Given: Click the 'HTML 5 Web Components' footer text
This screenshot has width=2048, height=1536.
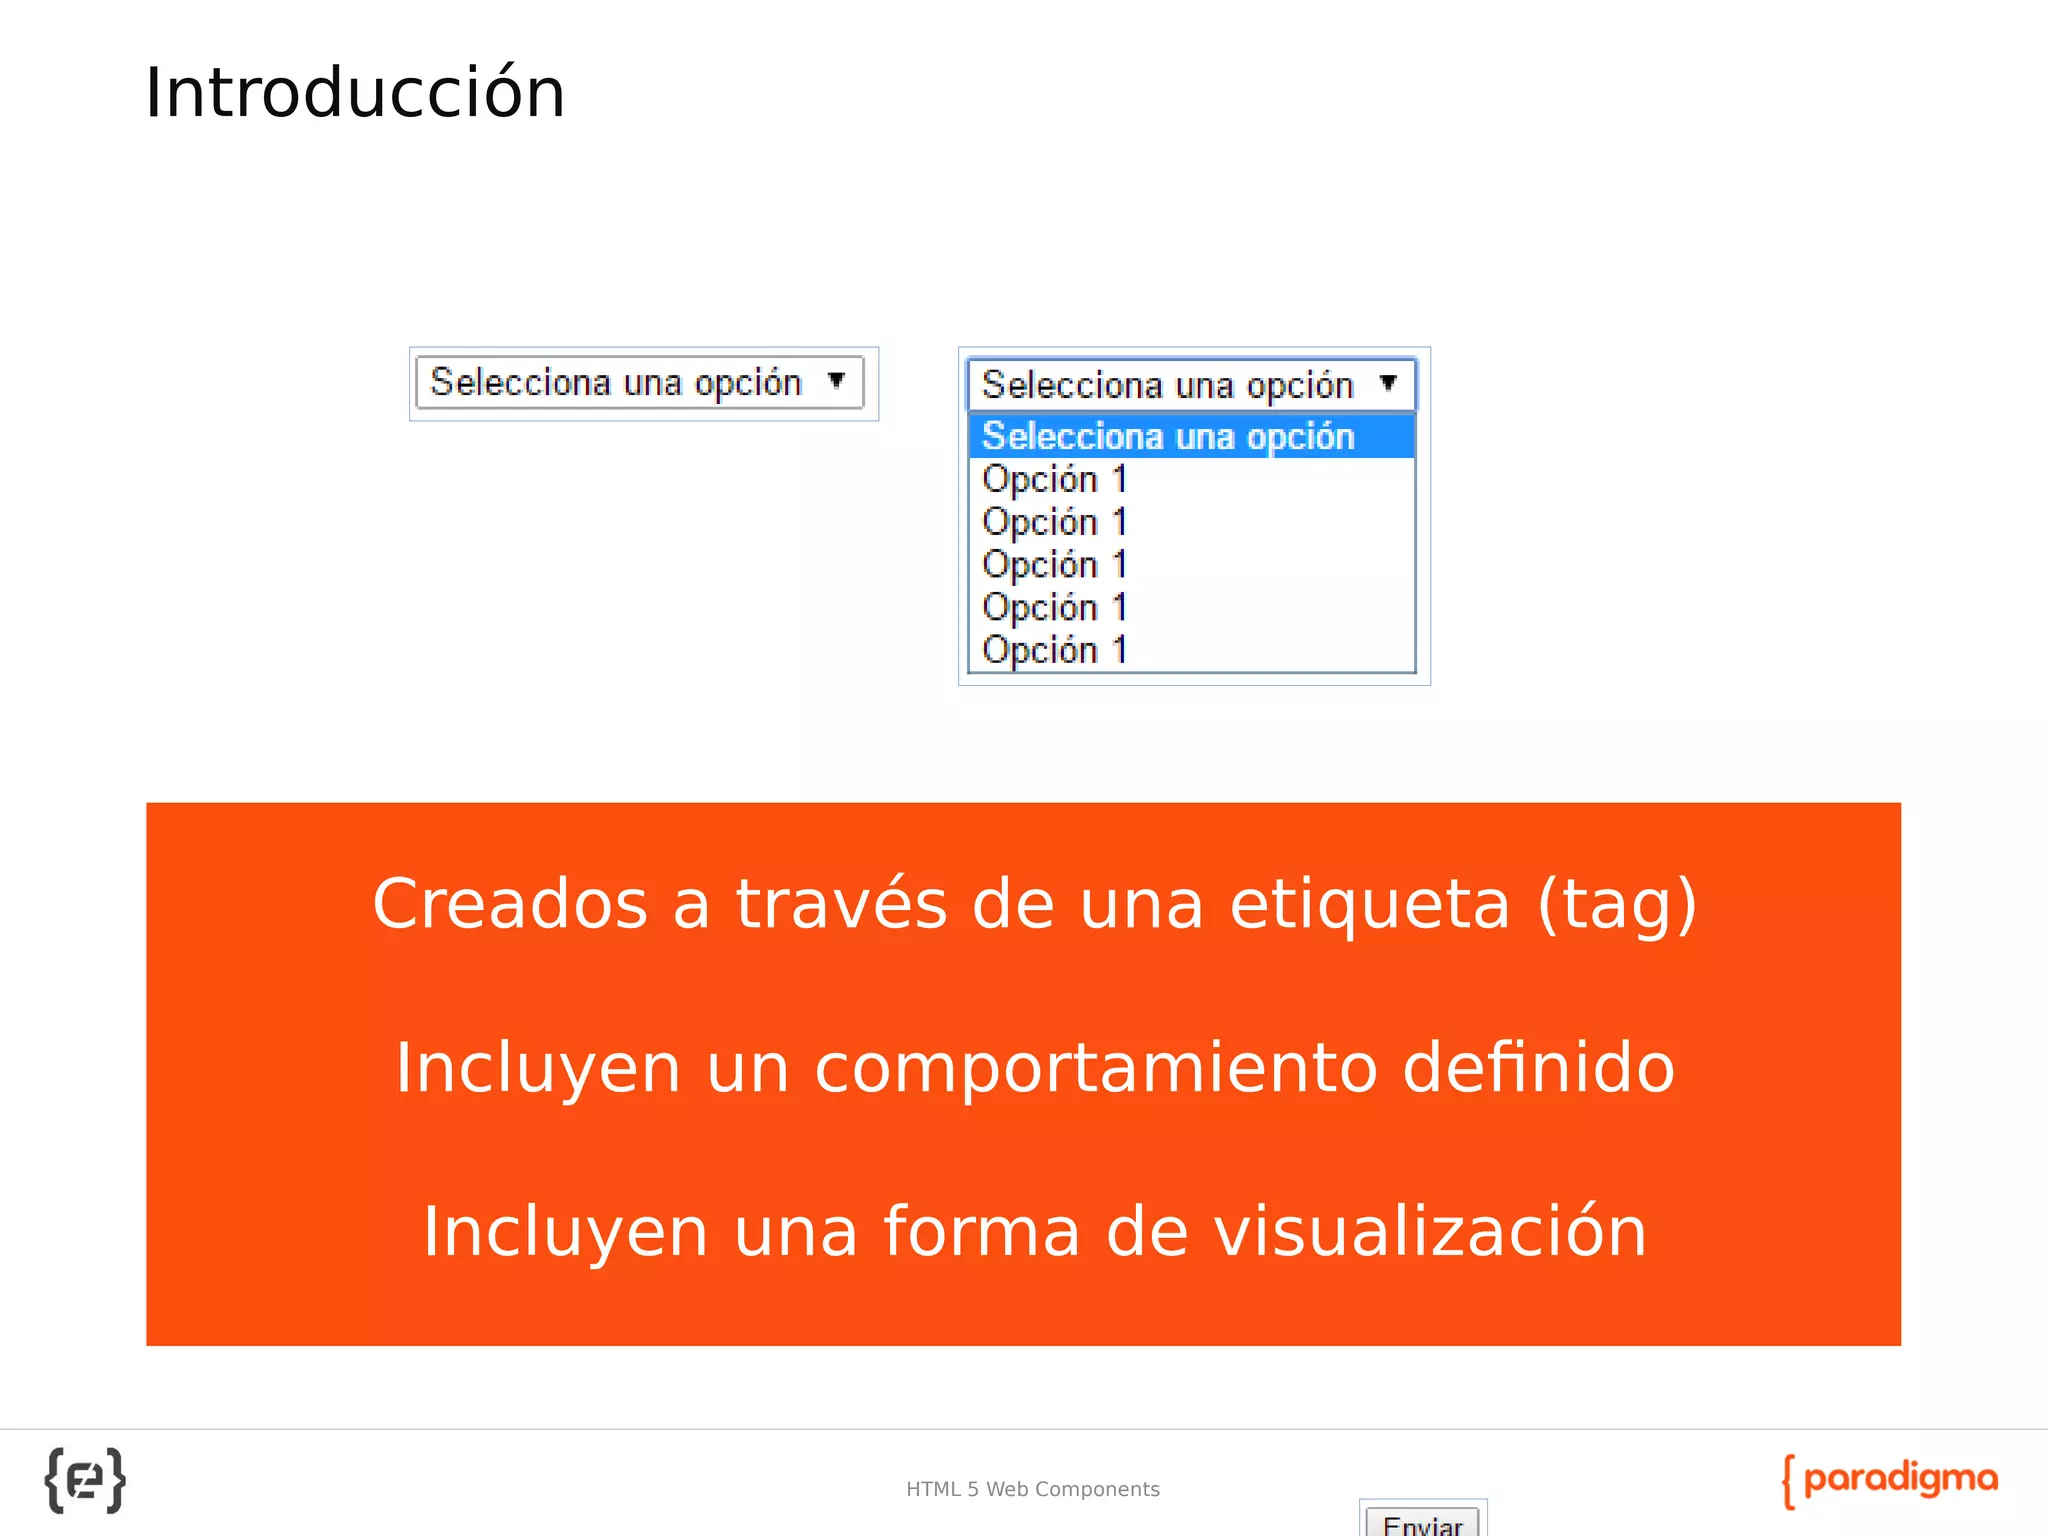Looking at the screenshot, I should (x=1033, y=1489).
